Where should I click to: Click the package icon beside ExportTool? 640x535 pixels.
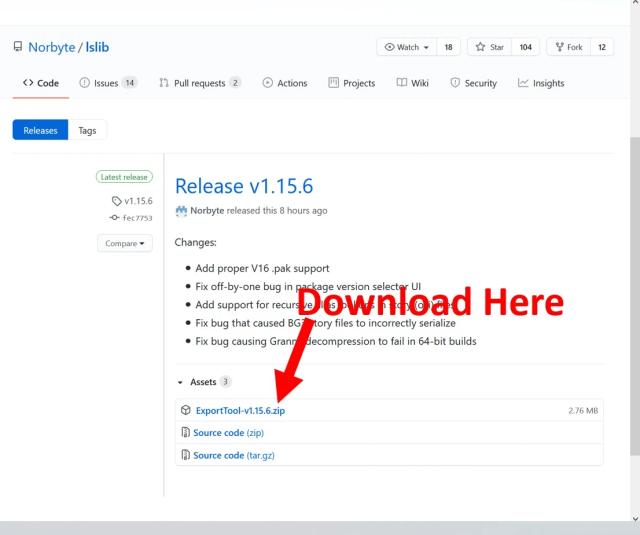coord(186,410)
